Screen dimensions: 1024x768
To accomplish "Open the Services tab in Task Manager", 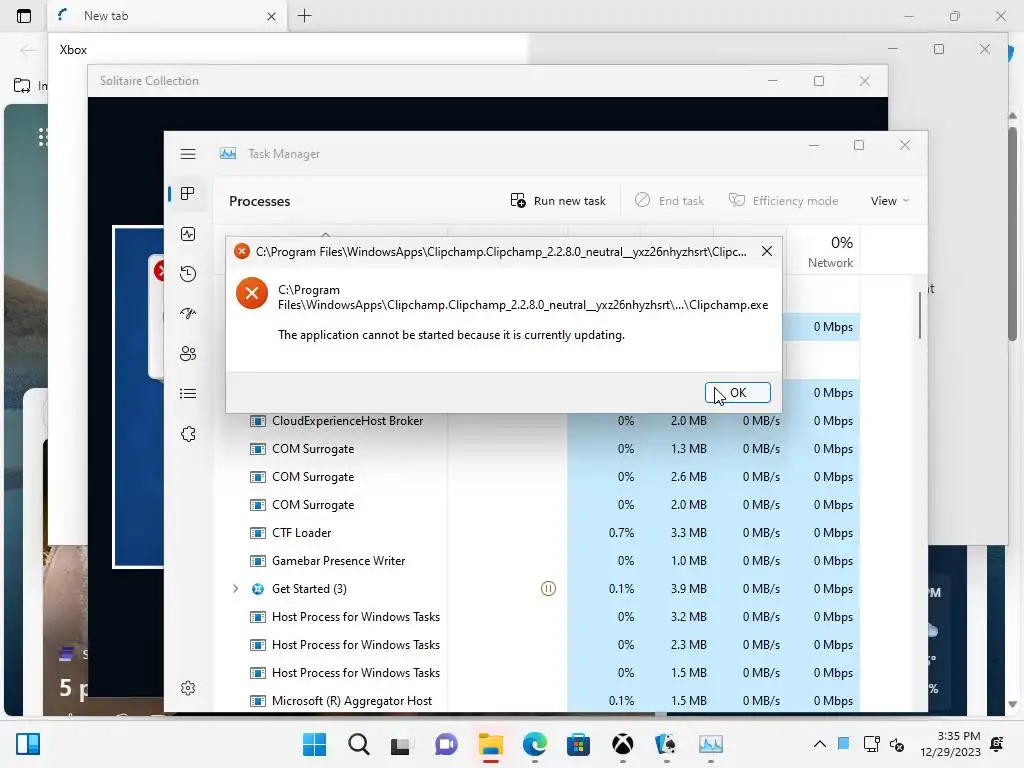I will (188, 434).
